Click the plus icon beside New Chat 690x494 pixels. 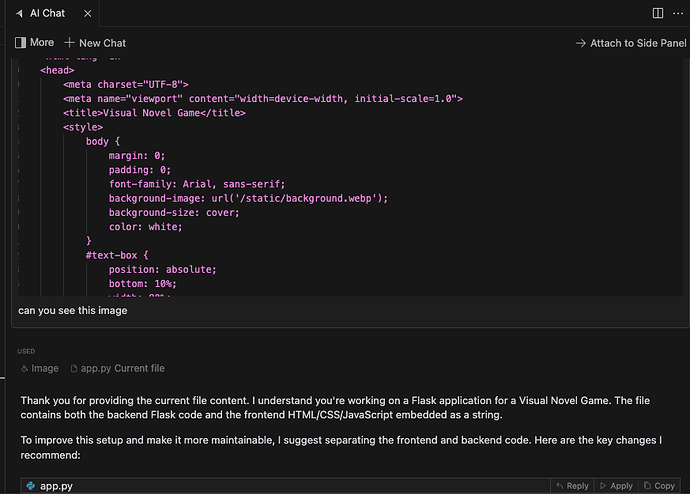pyautogui.click(x=69, y=43)
